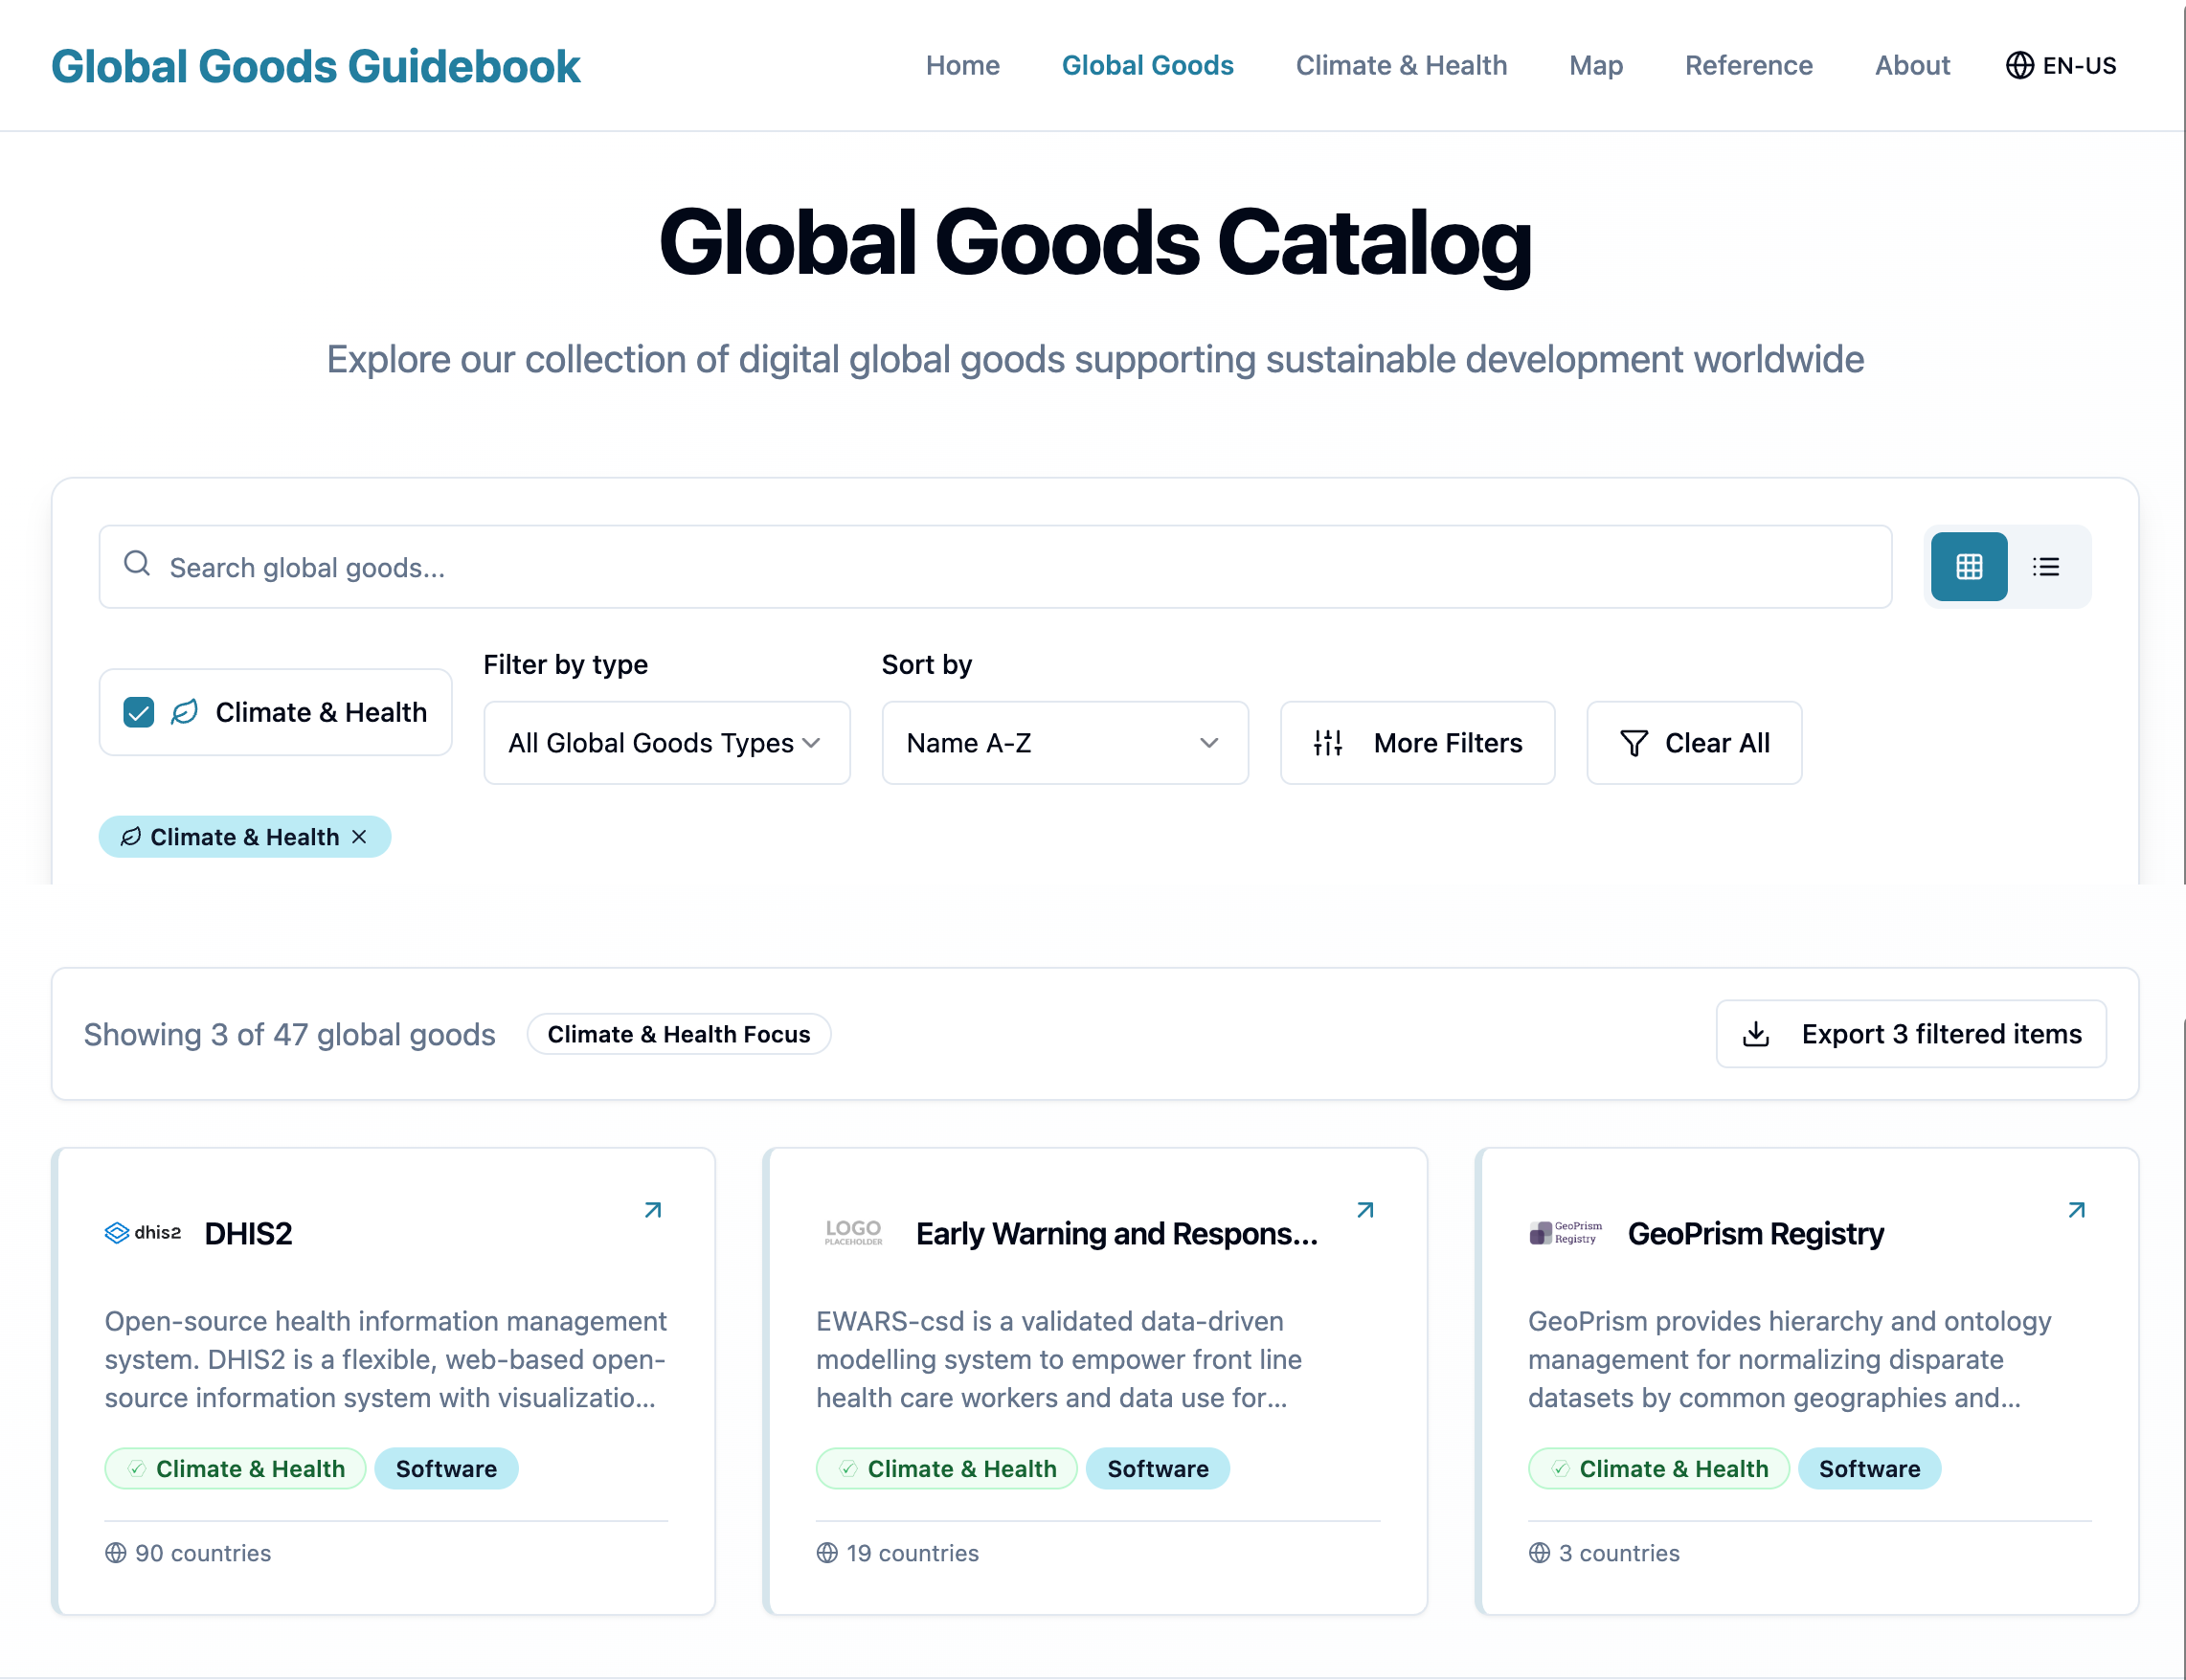The height and width of the screenshot is (1680, 2186).
Task: Click the Global Goods Guidebook site title
Action: (x=315, y=66)
